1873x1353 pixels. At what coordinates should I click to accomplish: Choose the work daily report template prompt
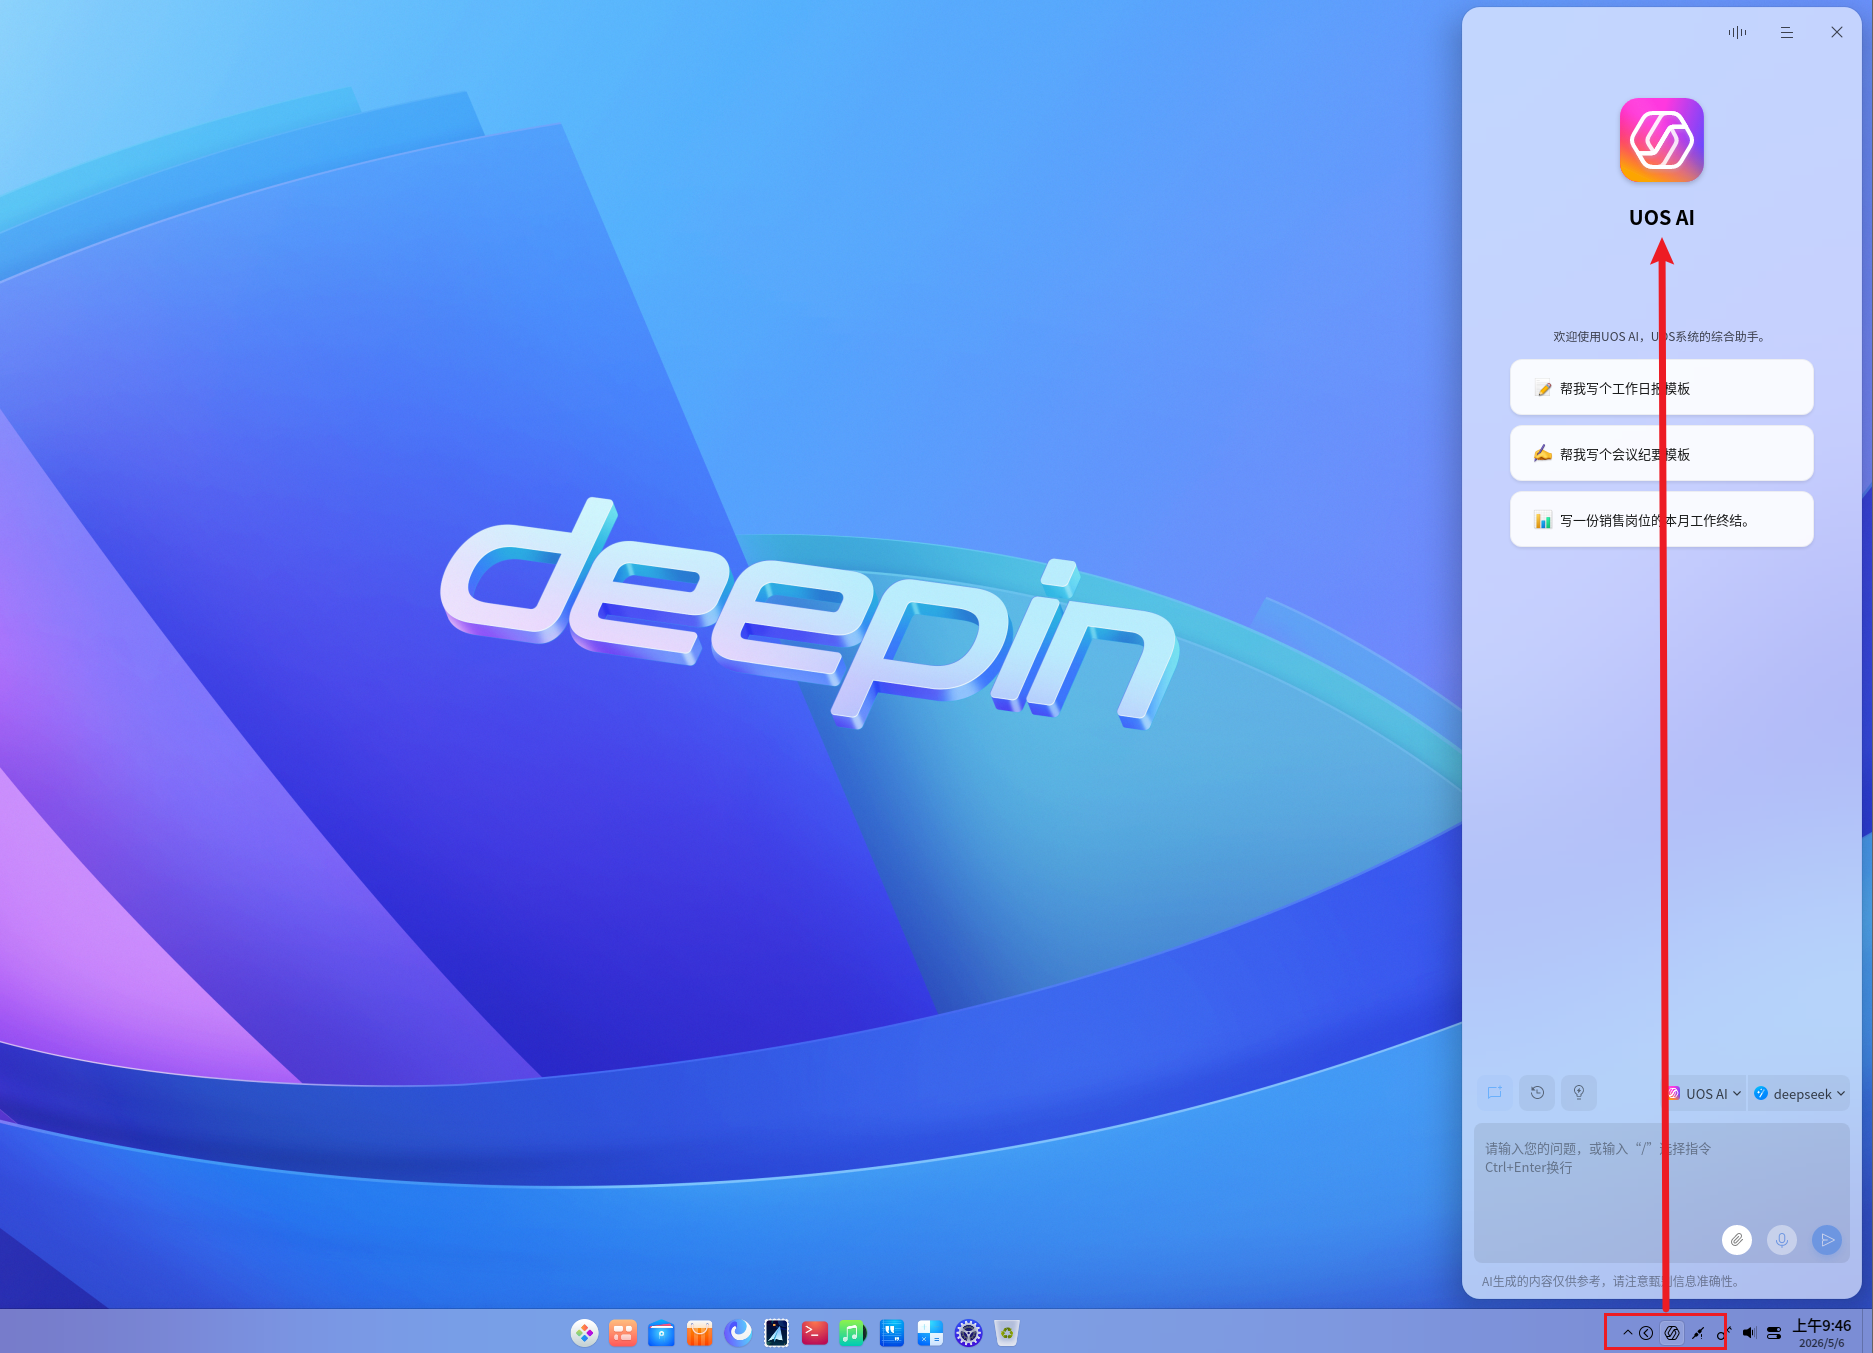point(1662,388)
